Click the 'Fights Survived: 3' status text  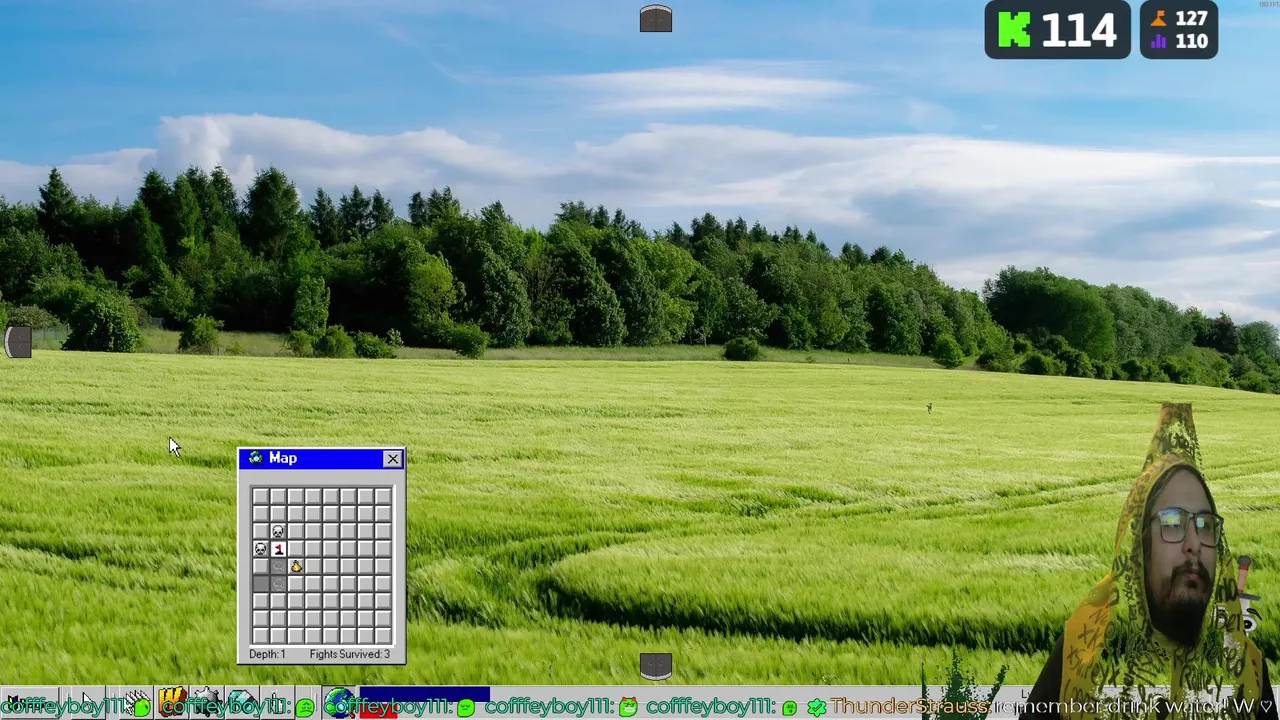click(350, 654)
